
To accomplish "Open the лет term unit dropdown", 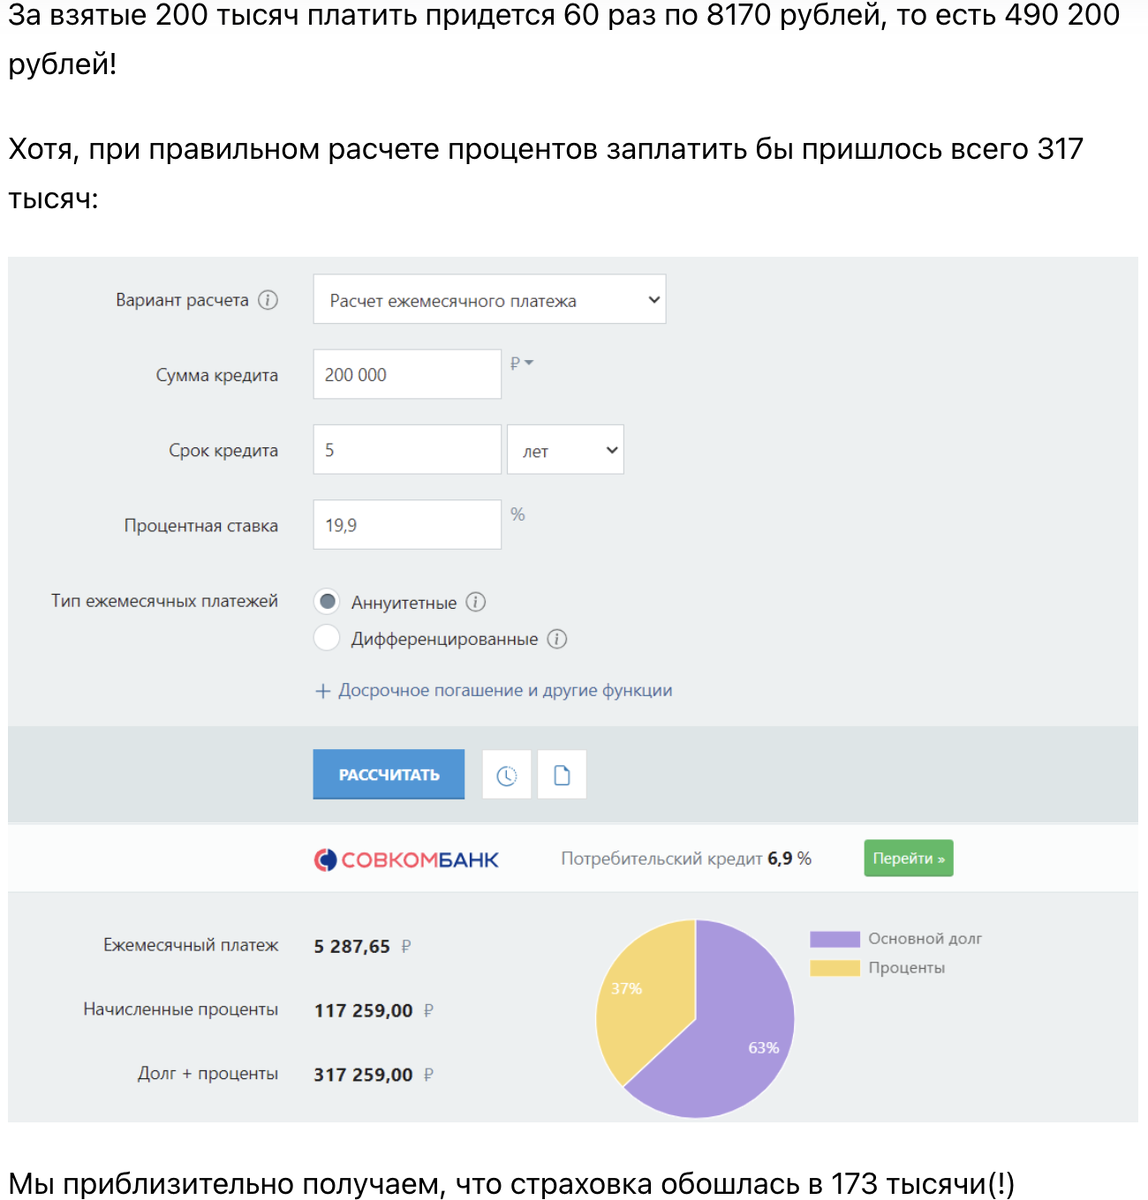I will tap(565, 449).
